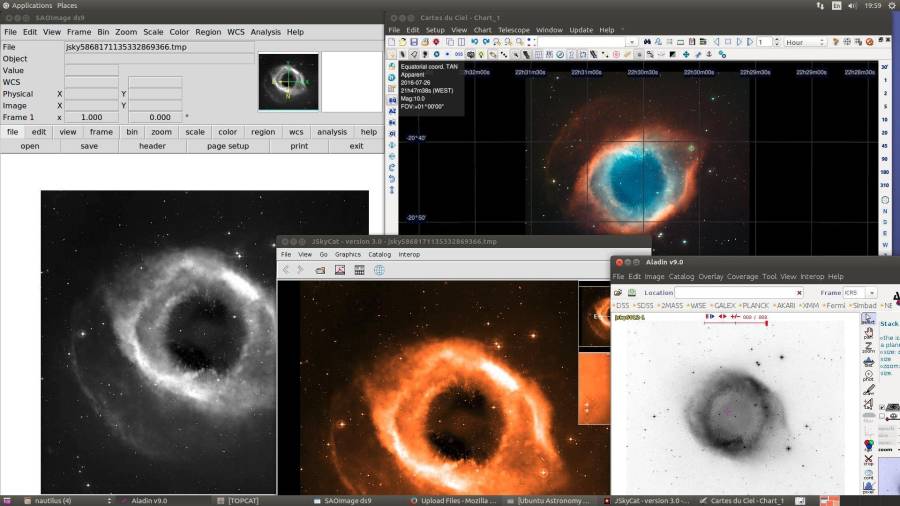Clear the Aladin Location field with X

point(799,293)
